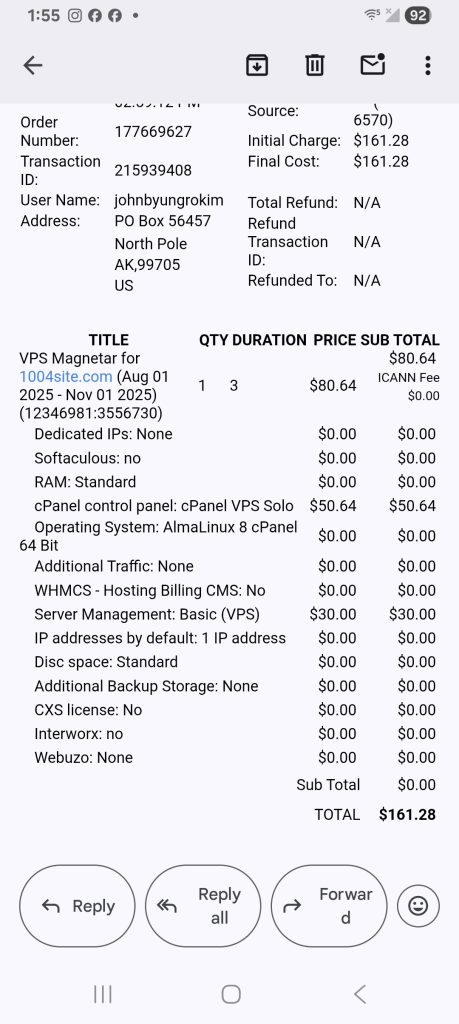The image size is (459, 1024).
Task: Tap the Instagram notification icon in status bar
Action: coord(75,15)
